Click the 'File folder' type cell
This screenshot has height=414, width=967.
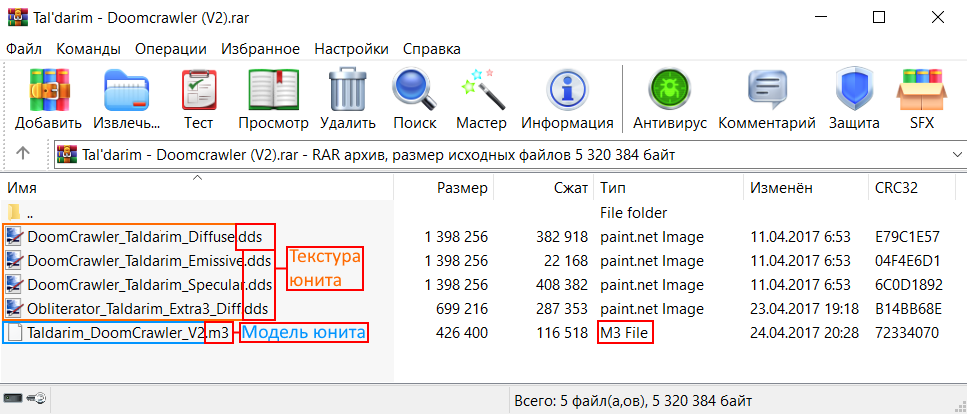(x=633, y=213)
